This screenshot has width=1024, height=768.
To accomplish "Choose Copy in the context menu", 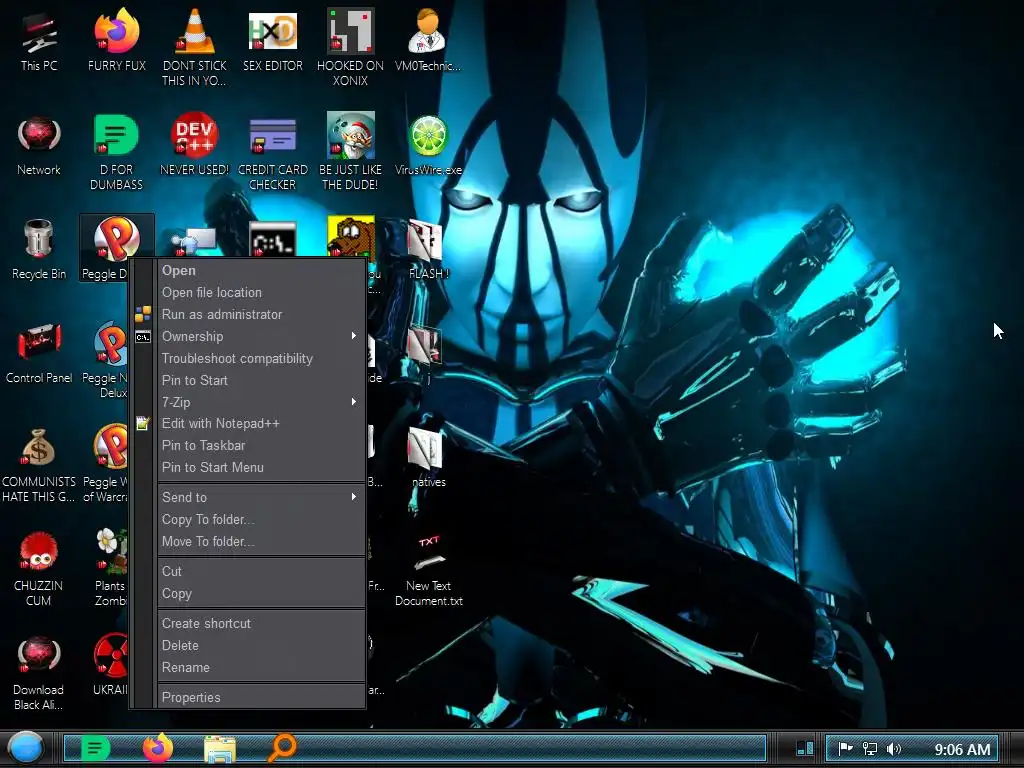I will point(261,594).
